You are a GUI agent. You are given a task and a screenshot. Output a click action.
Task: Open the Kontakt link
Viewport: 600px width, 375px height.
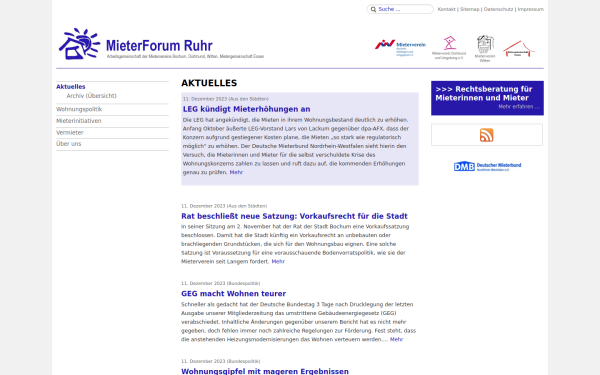pos(446,9)
